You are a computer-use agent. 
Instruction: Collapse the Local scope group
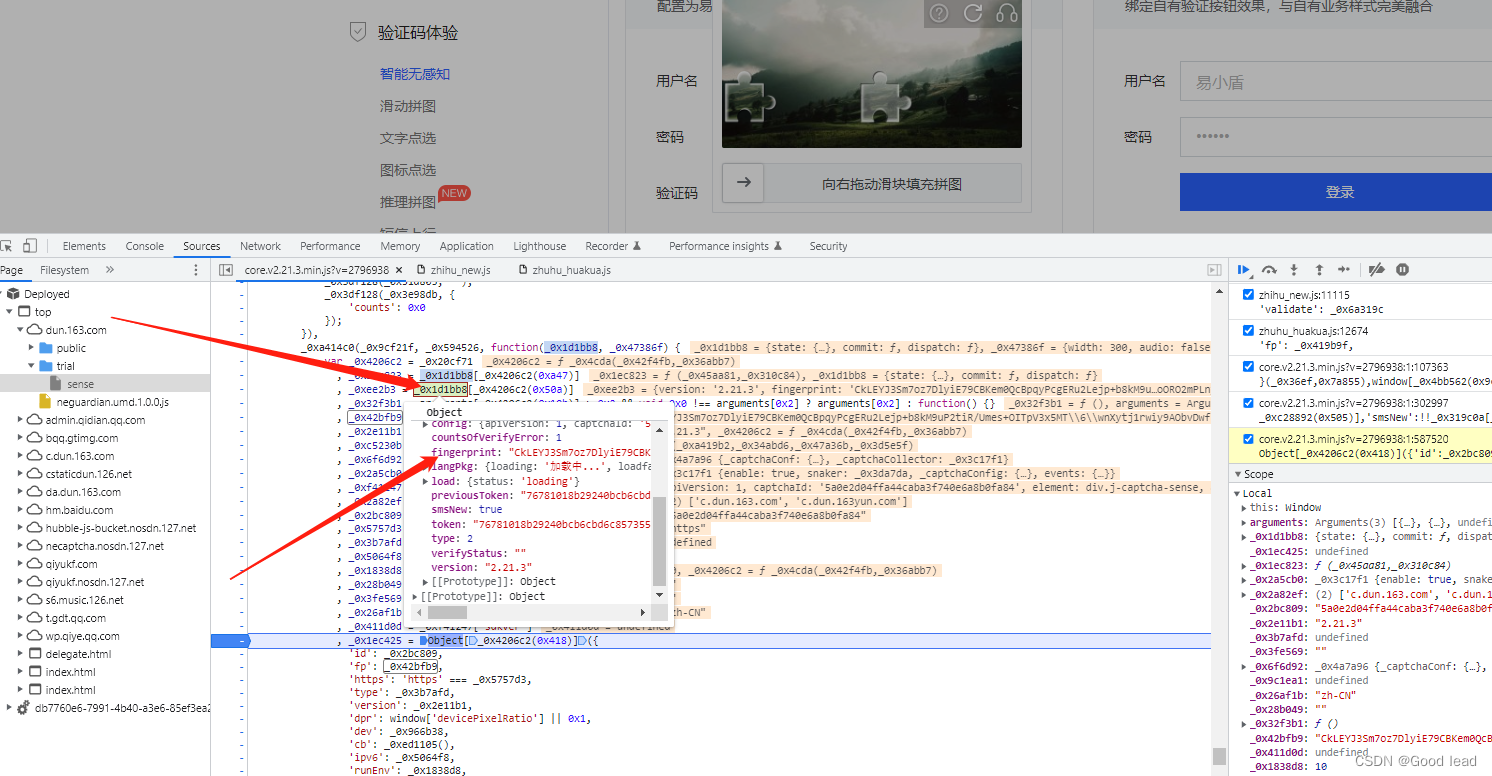point(1237,493)
